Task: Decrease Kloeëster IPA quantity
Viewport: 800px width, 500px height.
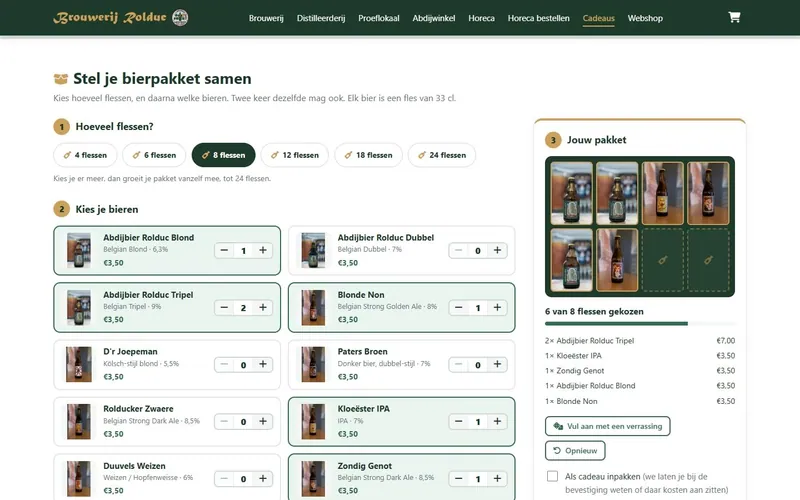Action: pyautogui.click(x=458, y=421)
